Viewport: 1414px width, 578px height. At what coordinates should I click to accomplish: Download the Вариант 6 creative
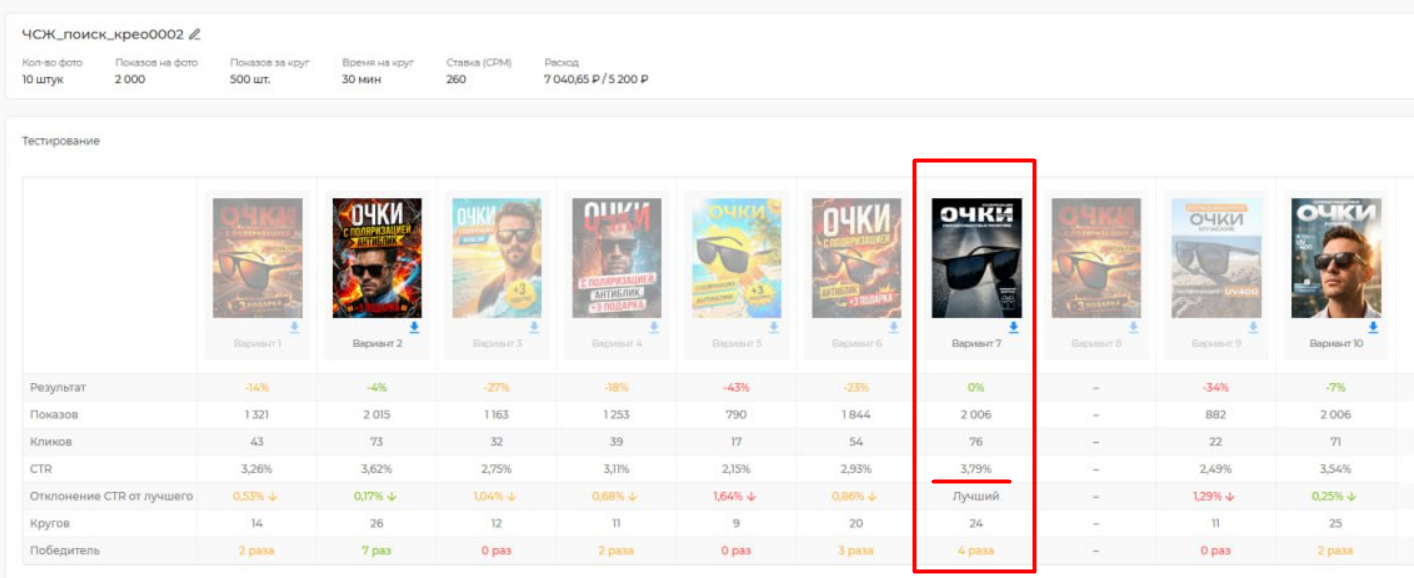point(893,327)
